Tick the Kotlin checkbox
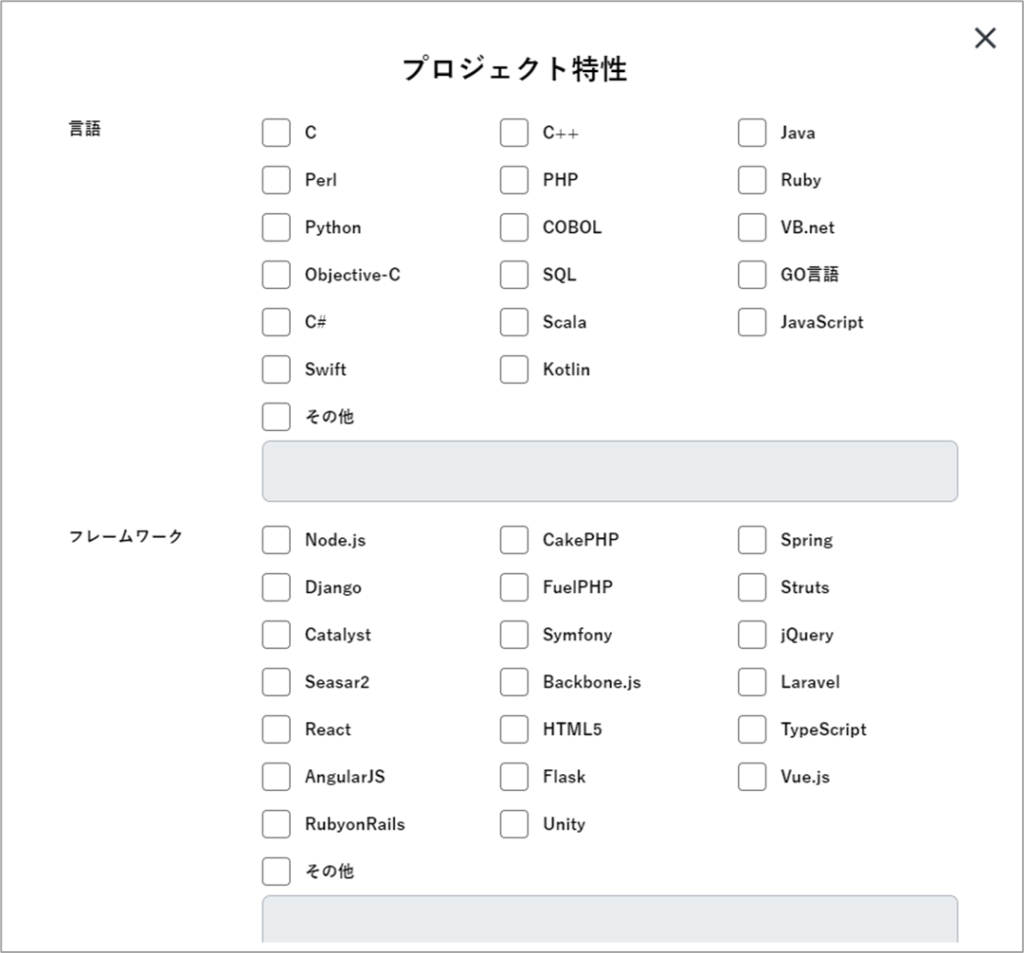Image resolution: width=1024 pixels, height=953 pixels. point(514,369)
